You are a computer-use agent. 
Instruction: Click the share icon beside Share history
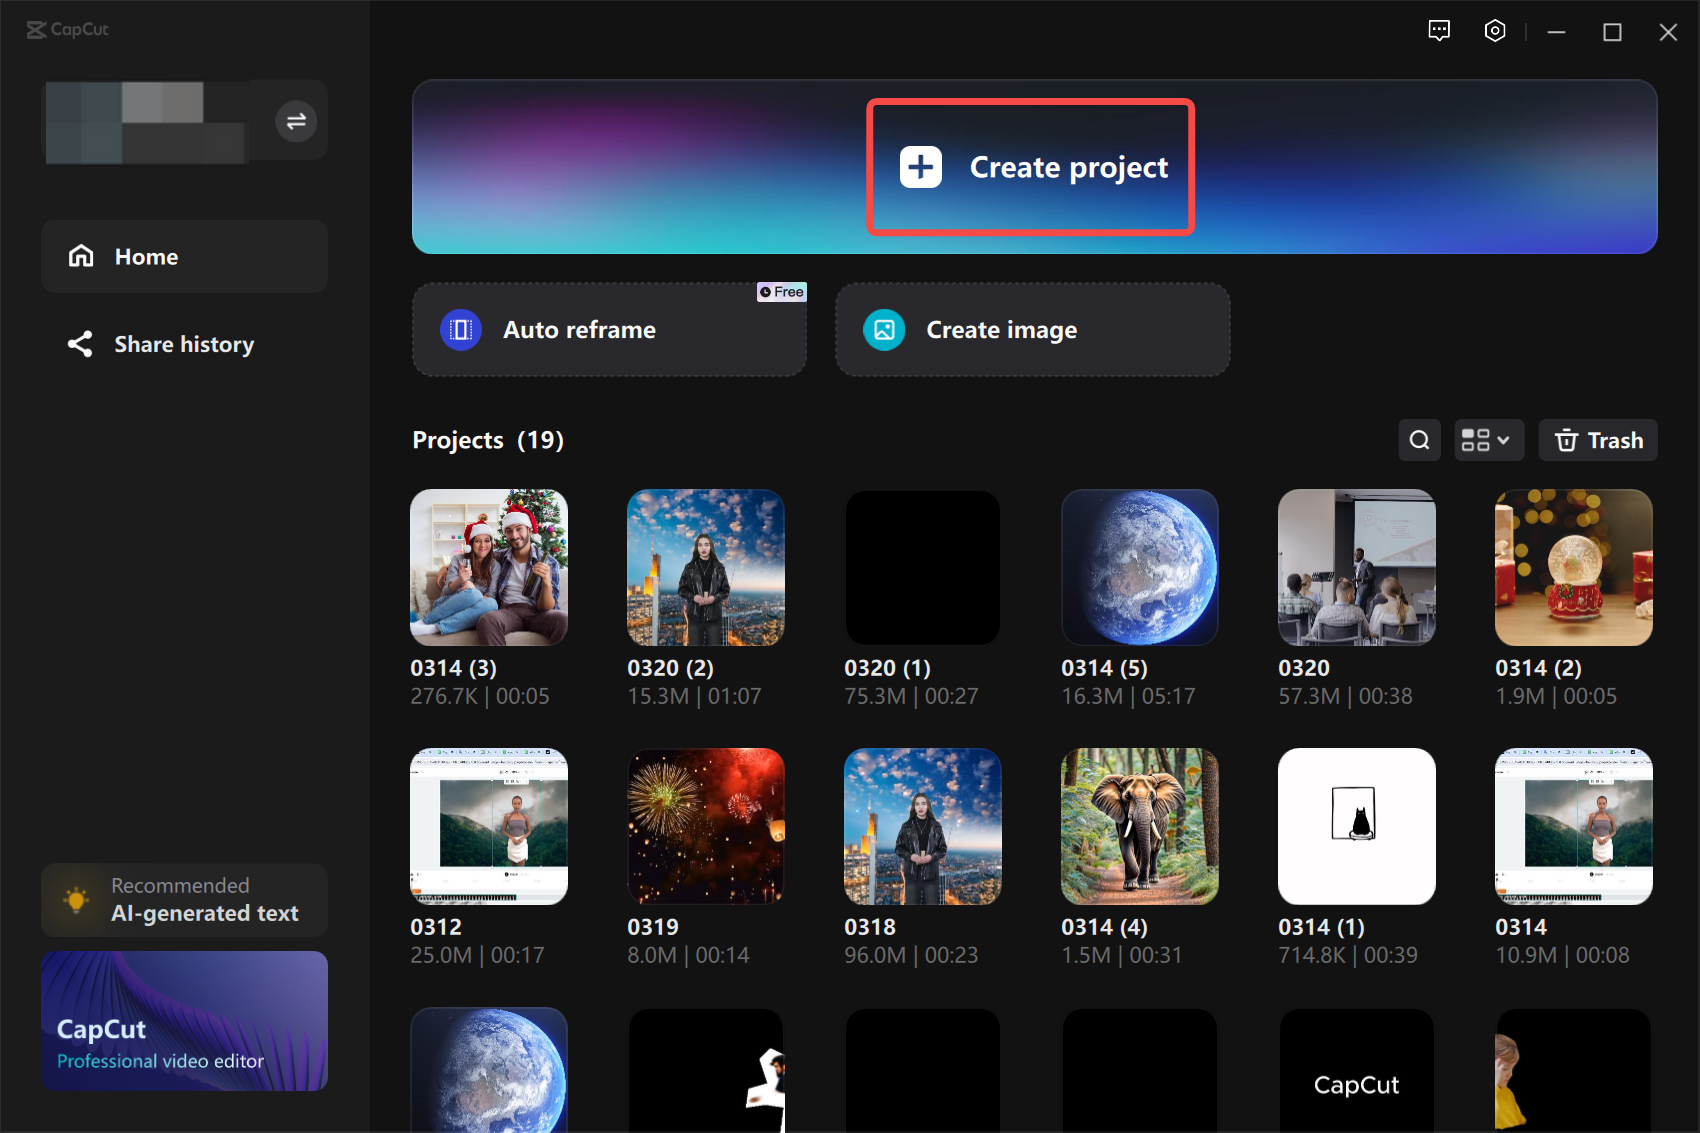point(81,344)
